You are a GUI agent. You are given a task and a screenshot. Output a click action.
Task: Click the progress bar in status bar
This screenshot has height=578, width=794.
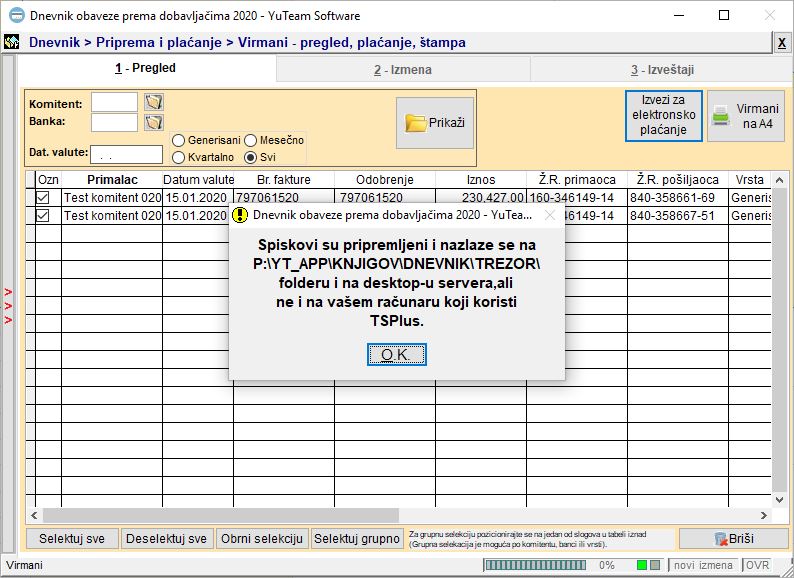point(535,565)
